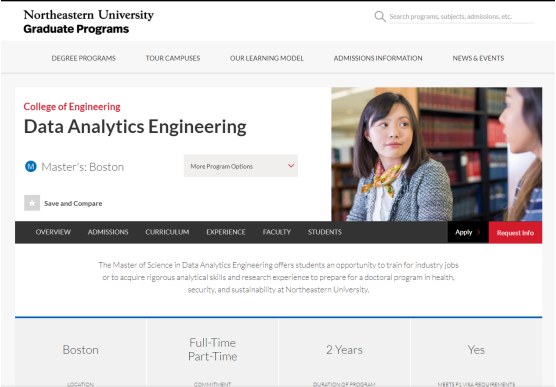Click the Master's: Boston text
This screenshot has height=387, width=556.
(x=83, y=167)
